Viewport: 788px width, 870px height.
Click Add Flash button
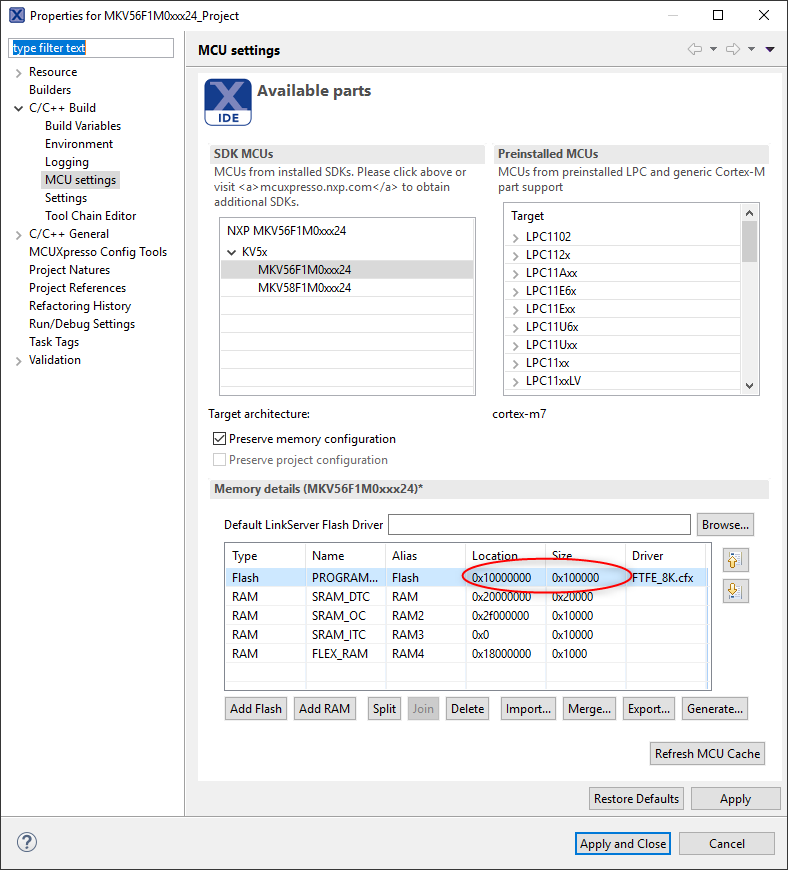(256, 709)
